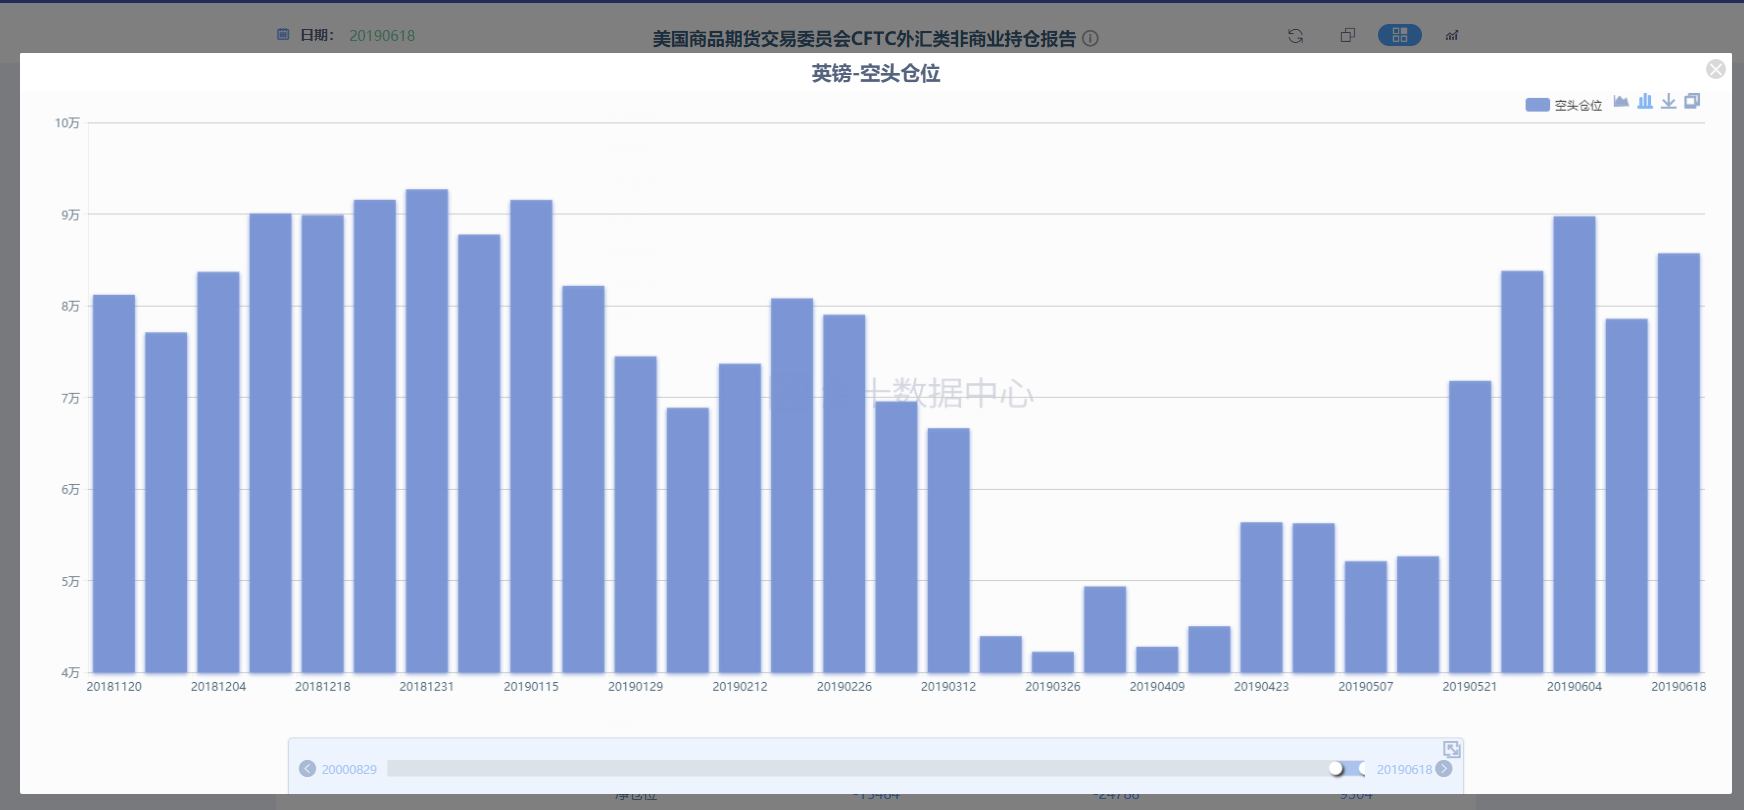
Task: Click the CFTC report title text
Action: coord(864,39)
